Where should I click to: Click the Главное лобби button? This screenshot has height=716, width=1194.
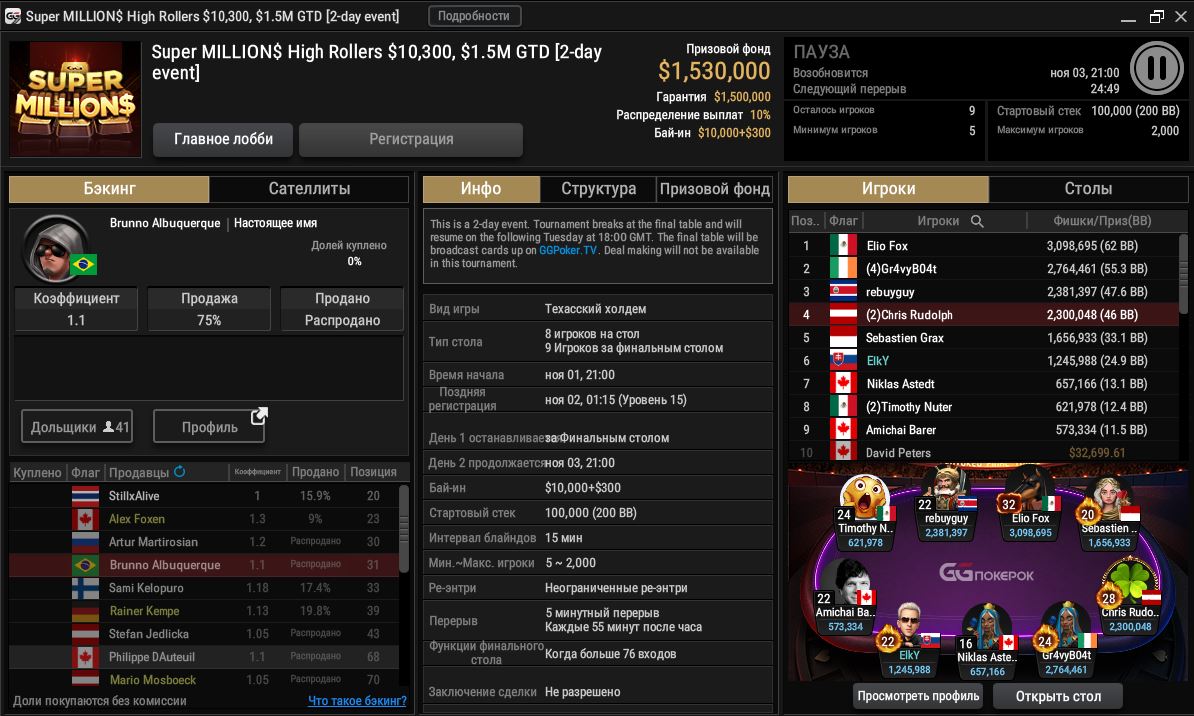tap(223, 139)
